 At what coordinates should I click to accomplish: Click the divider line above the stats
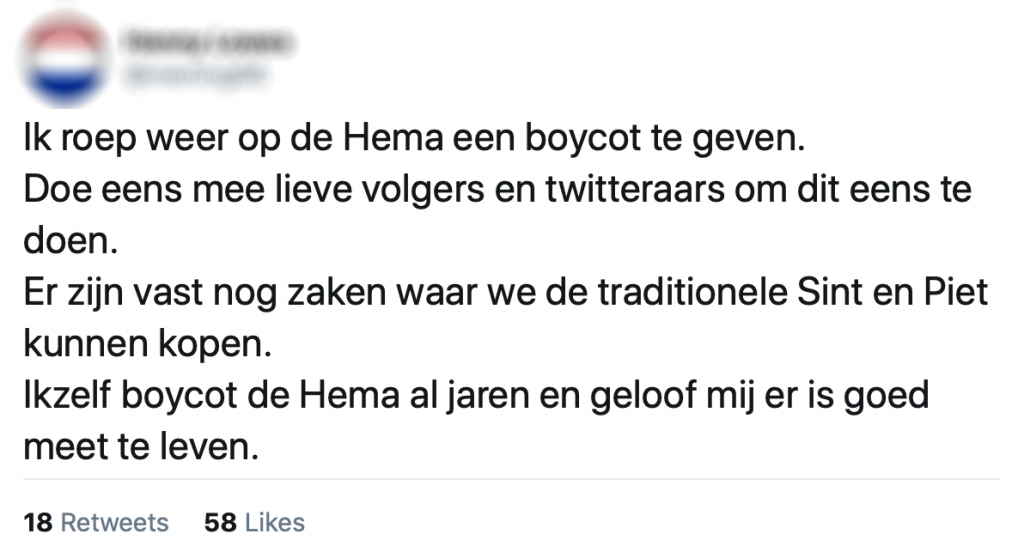(512, 480)
